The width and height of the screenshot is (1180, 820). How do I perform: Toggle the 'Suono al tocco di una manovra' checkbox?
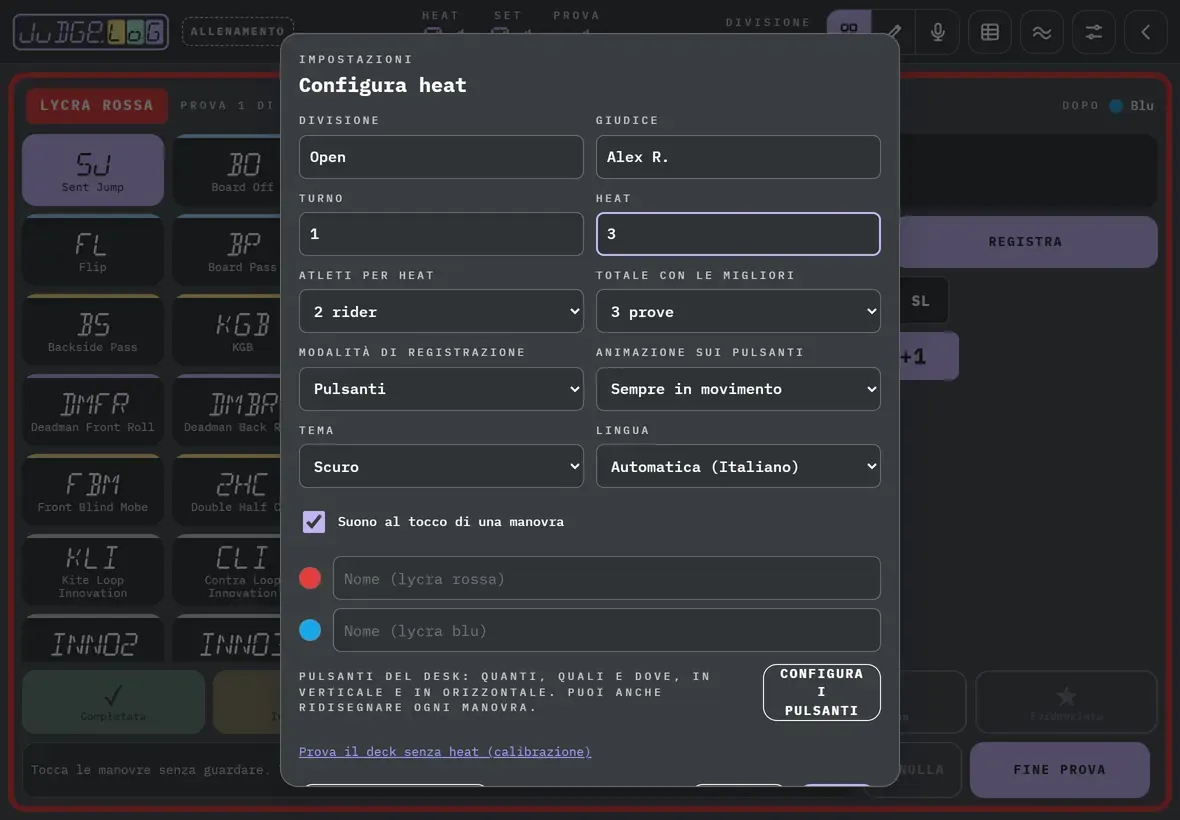[314, 521]
